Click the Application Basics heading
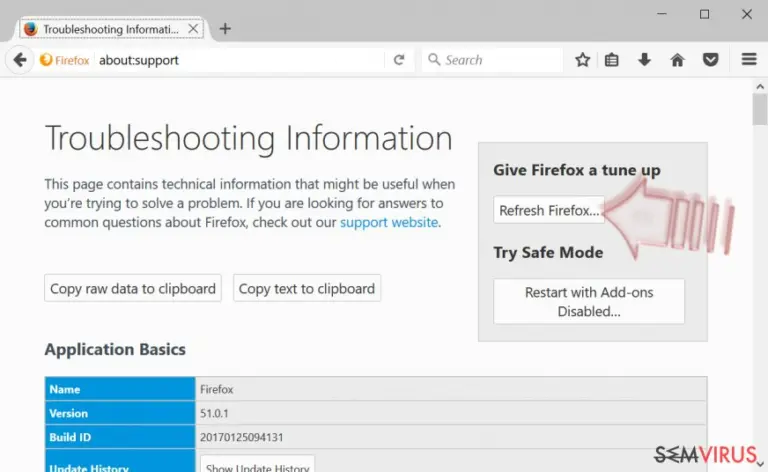 point(115,350)
